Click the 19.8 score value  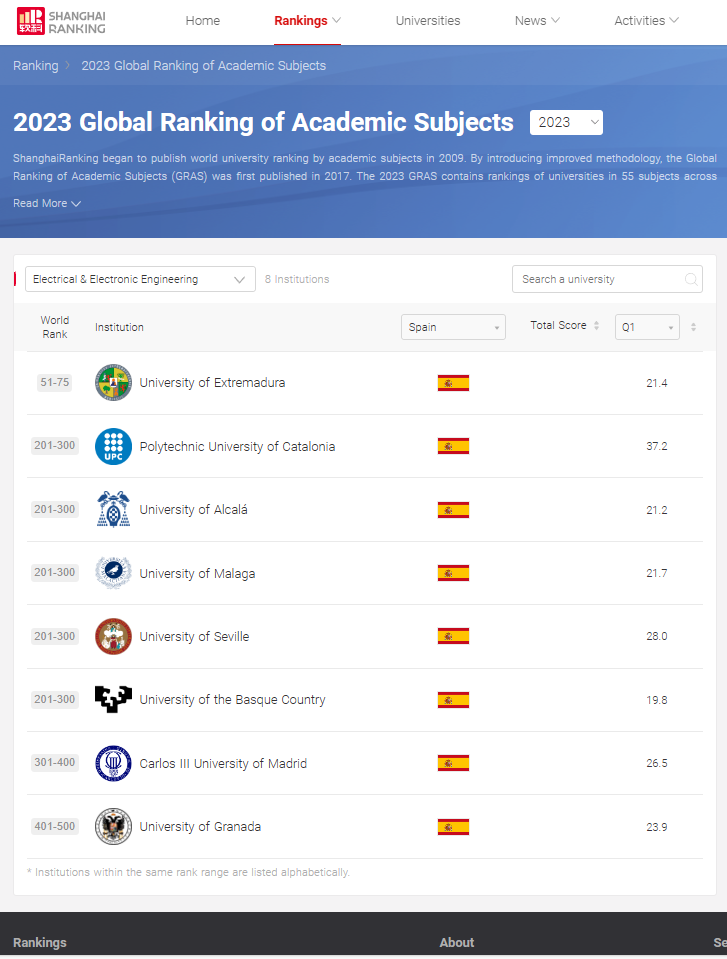click(x=657, y=700)
